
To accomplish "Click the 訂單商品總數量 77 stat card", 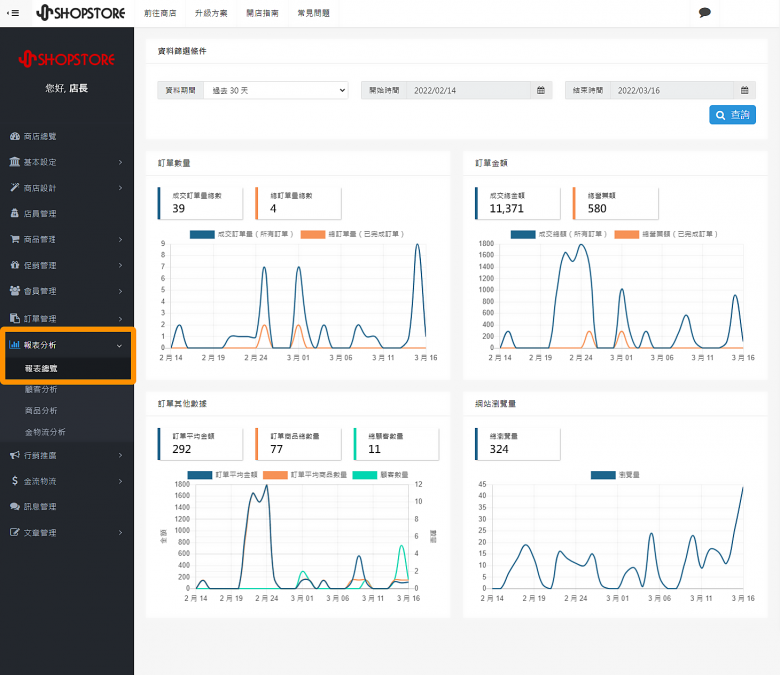I will click(x=298, y=444).
